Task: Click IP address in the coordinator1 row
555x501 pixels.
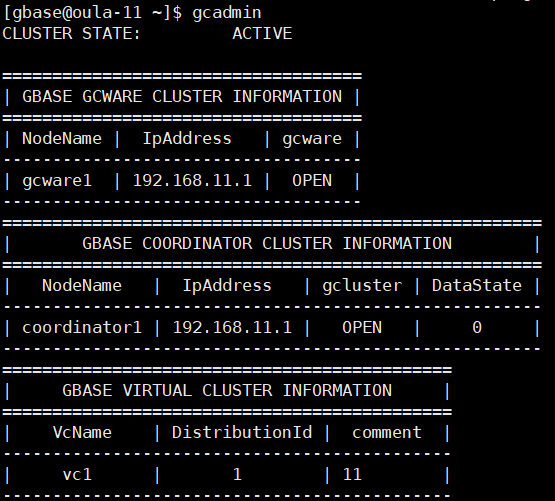Action: tap(232, 328)
